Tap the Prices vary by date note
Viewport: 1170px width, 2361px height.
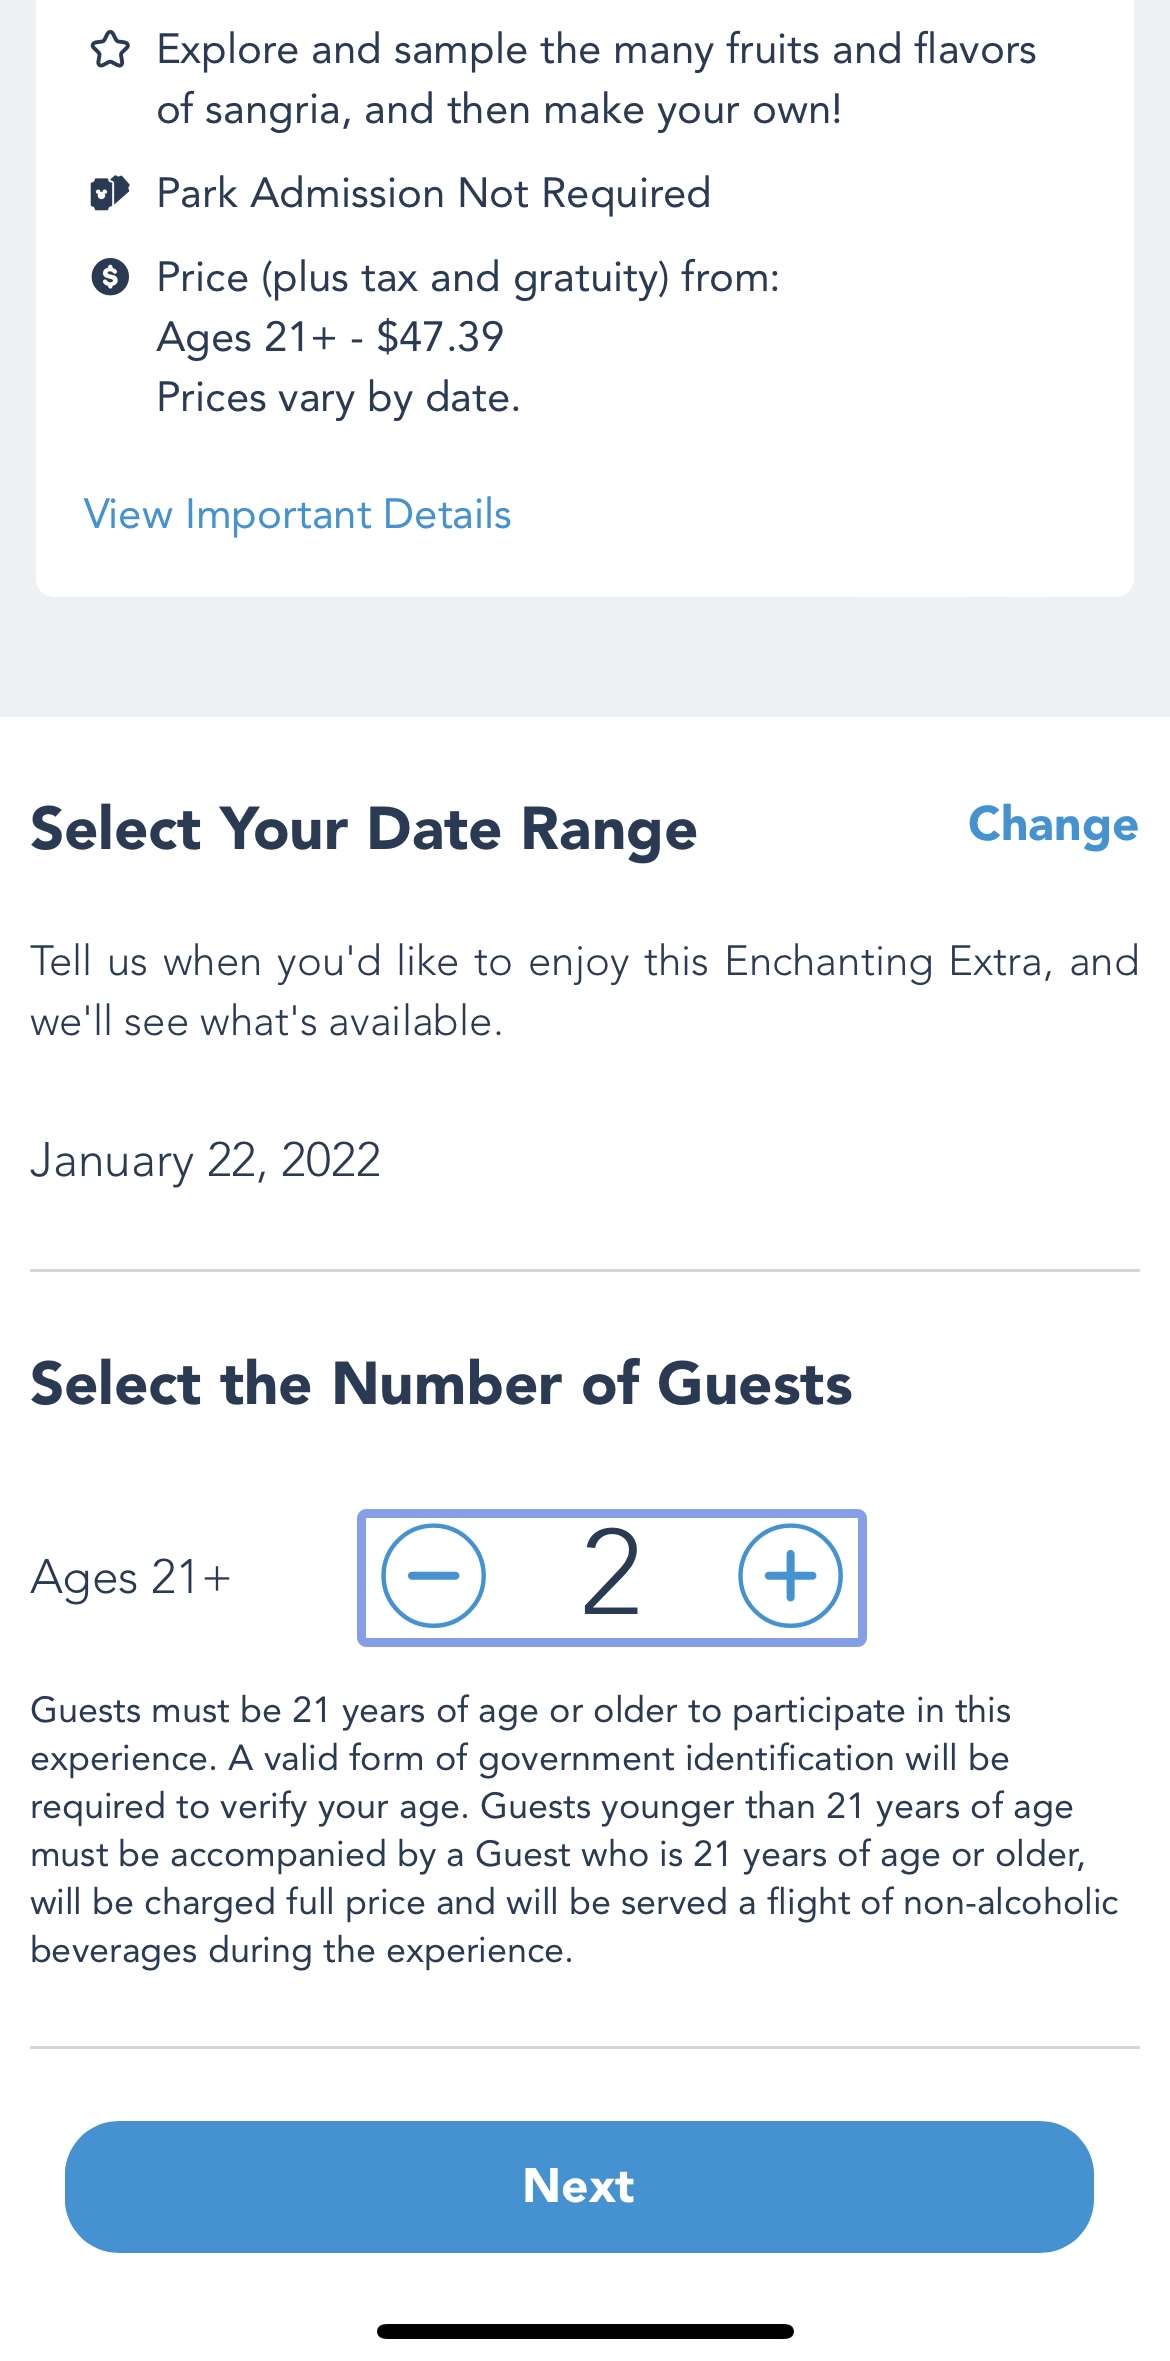(338, 397)
